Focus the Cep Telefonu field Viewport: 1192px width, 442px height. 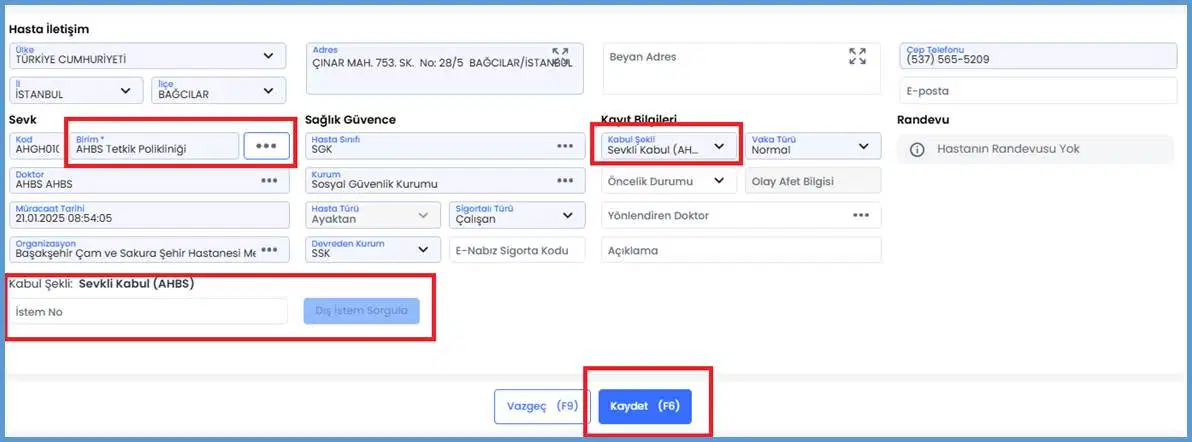point(1038,56)
